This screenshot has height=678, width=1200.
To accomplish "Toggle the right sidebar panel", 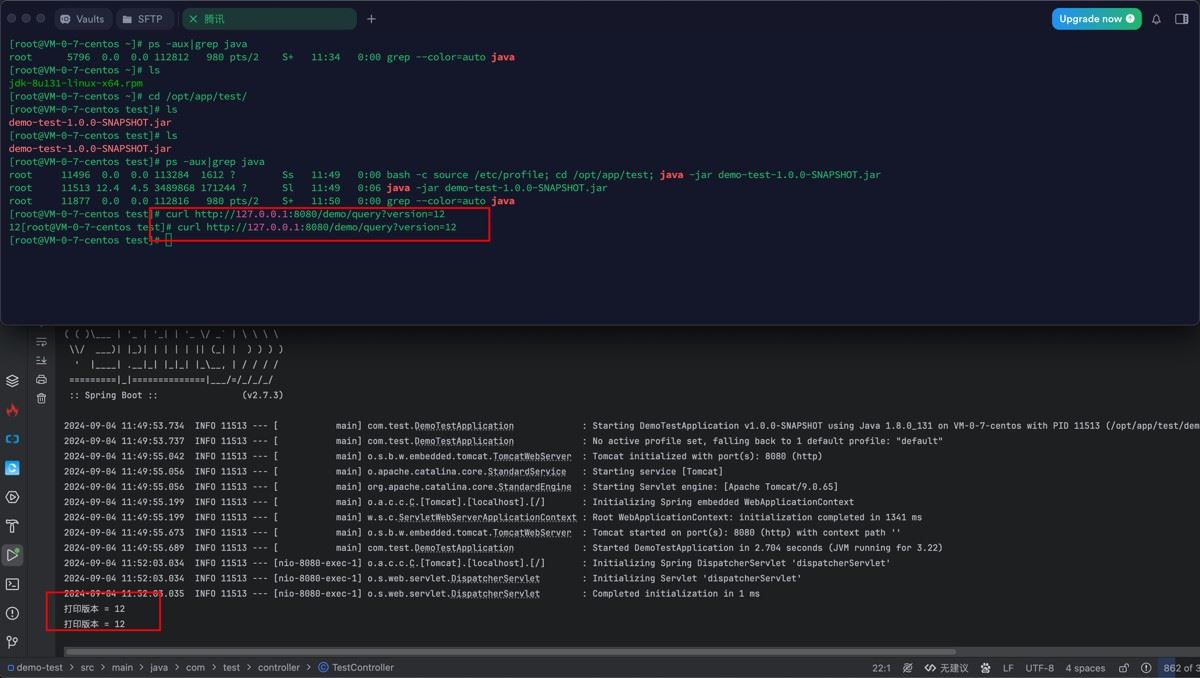I will tap(1181, 19).
